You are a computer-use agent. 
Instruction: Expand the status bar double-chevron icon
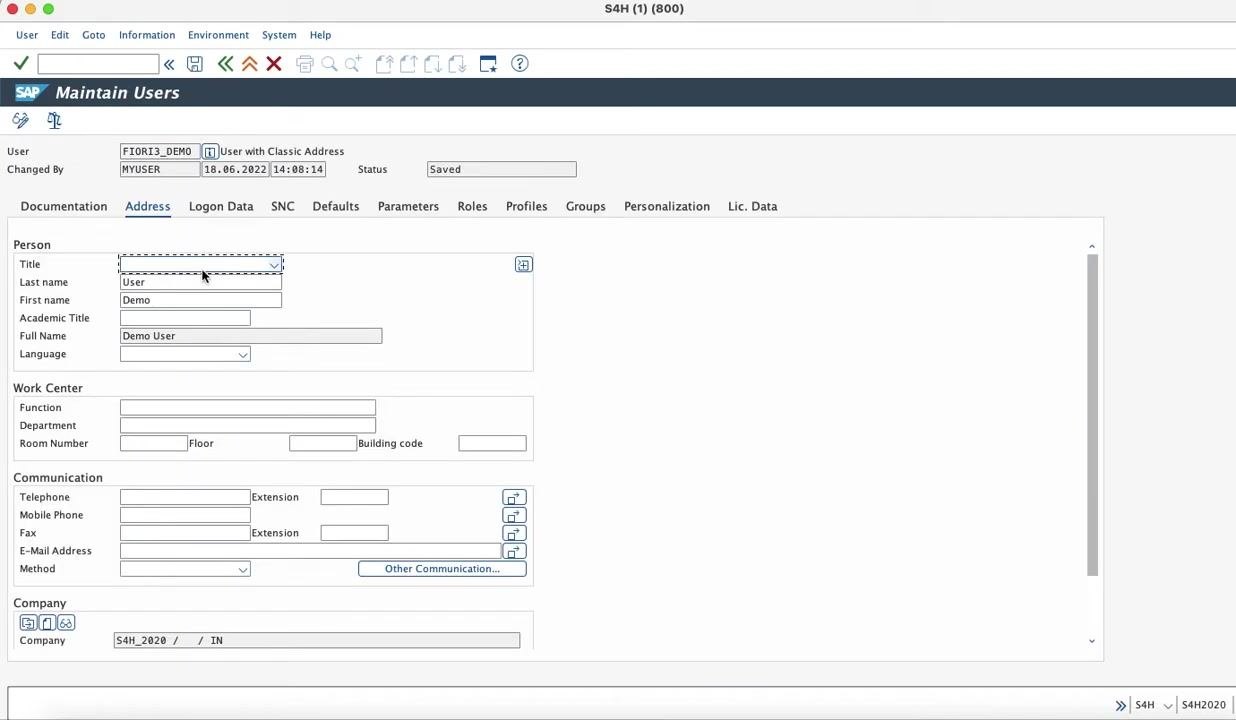pyautogui.click(x=1121, y=706)
